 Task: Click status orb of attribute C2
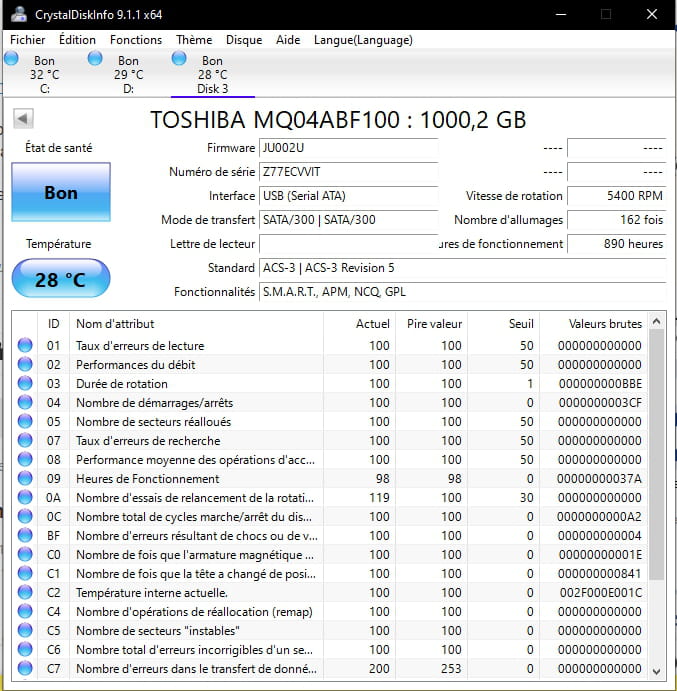[x=25, y=592]
